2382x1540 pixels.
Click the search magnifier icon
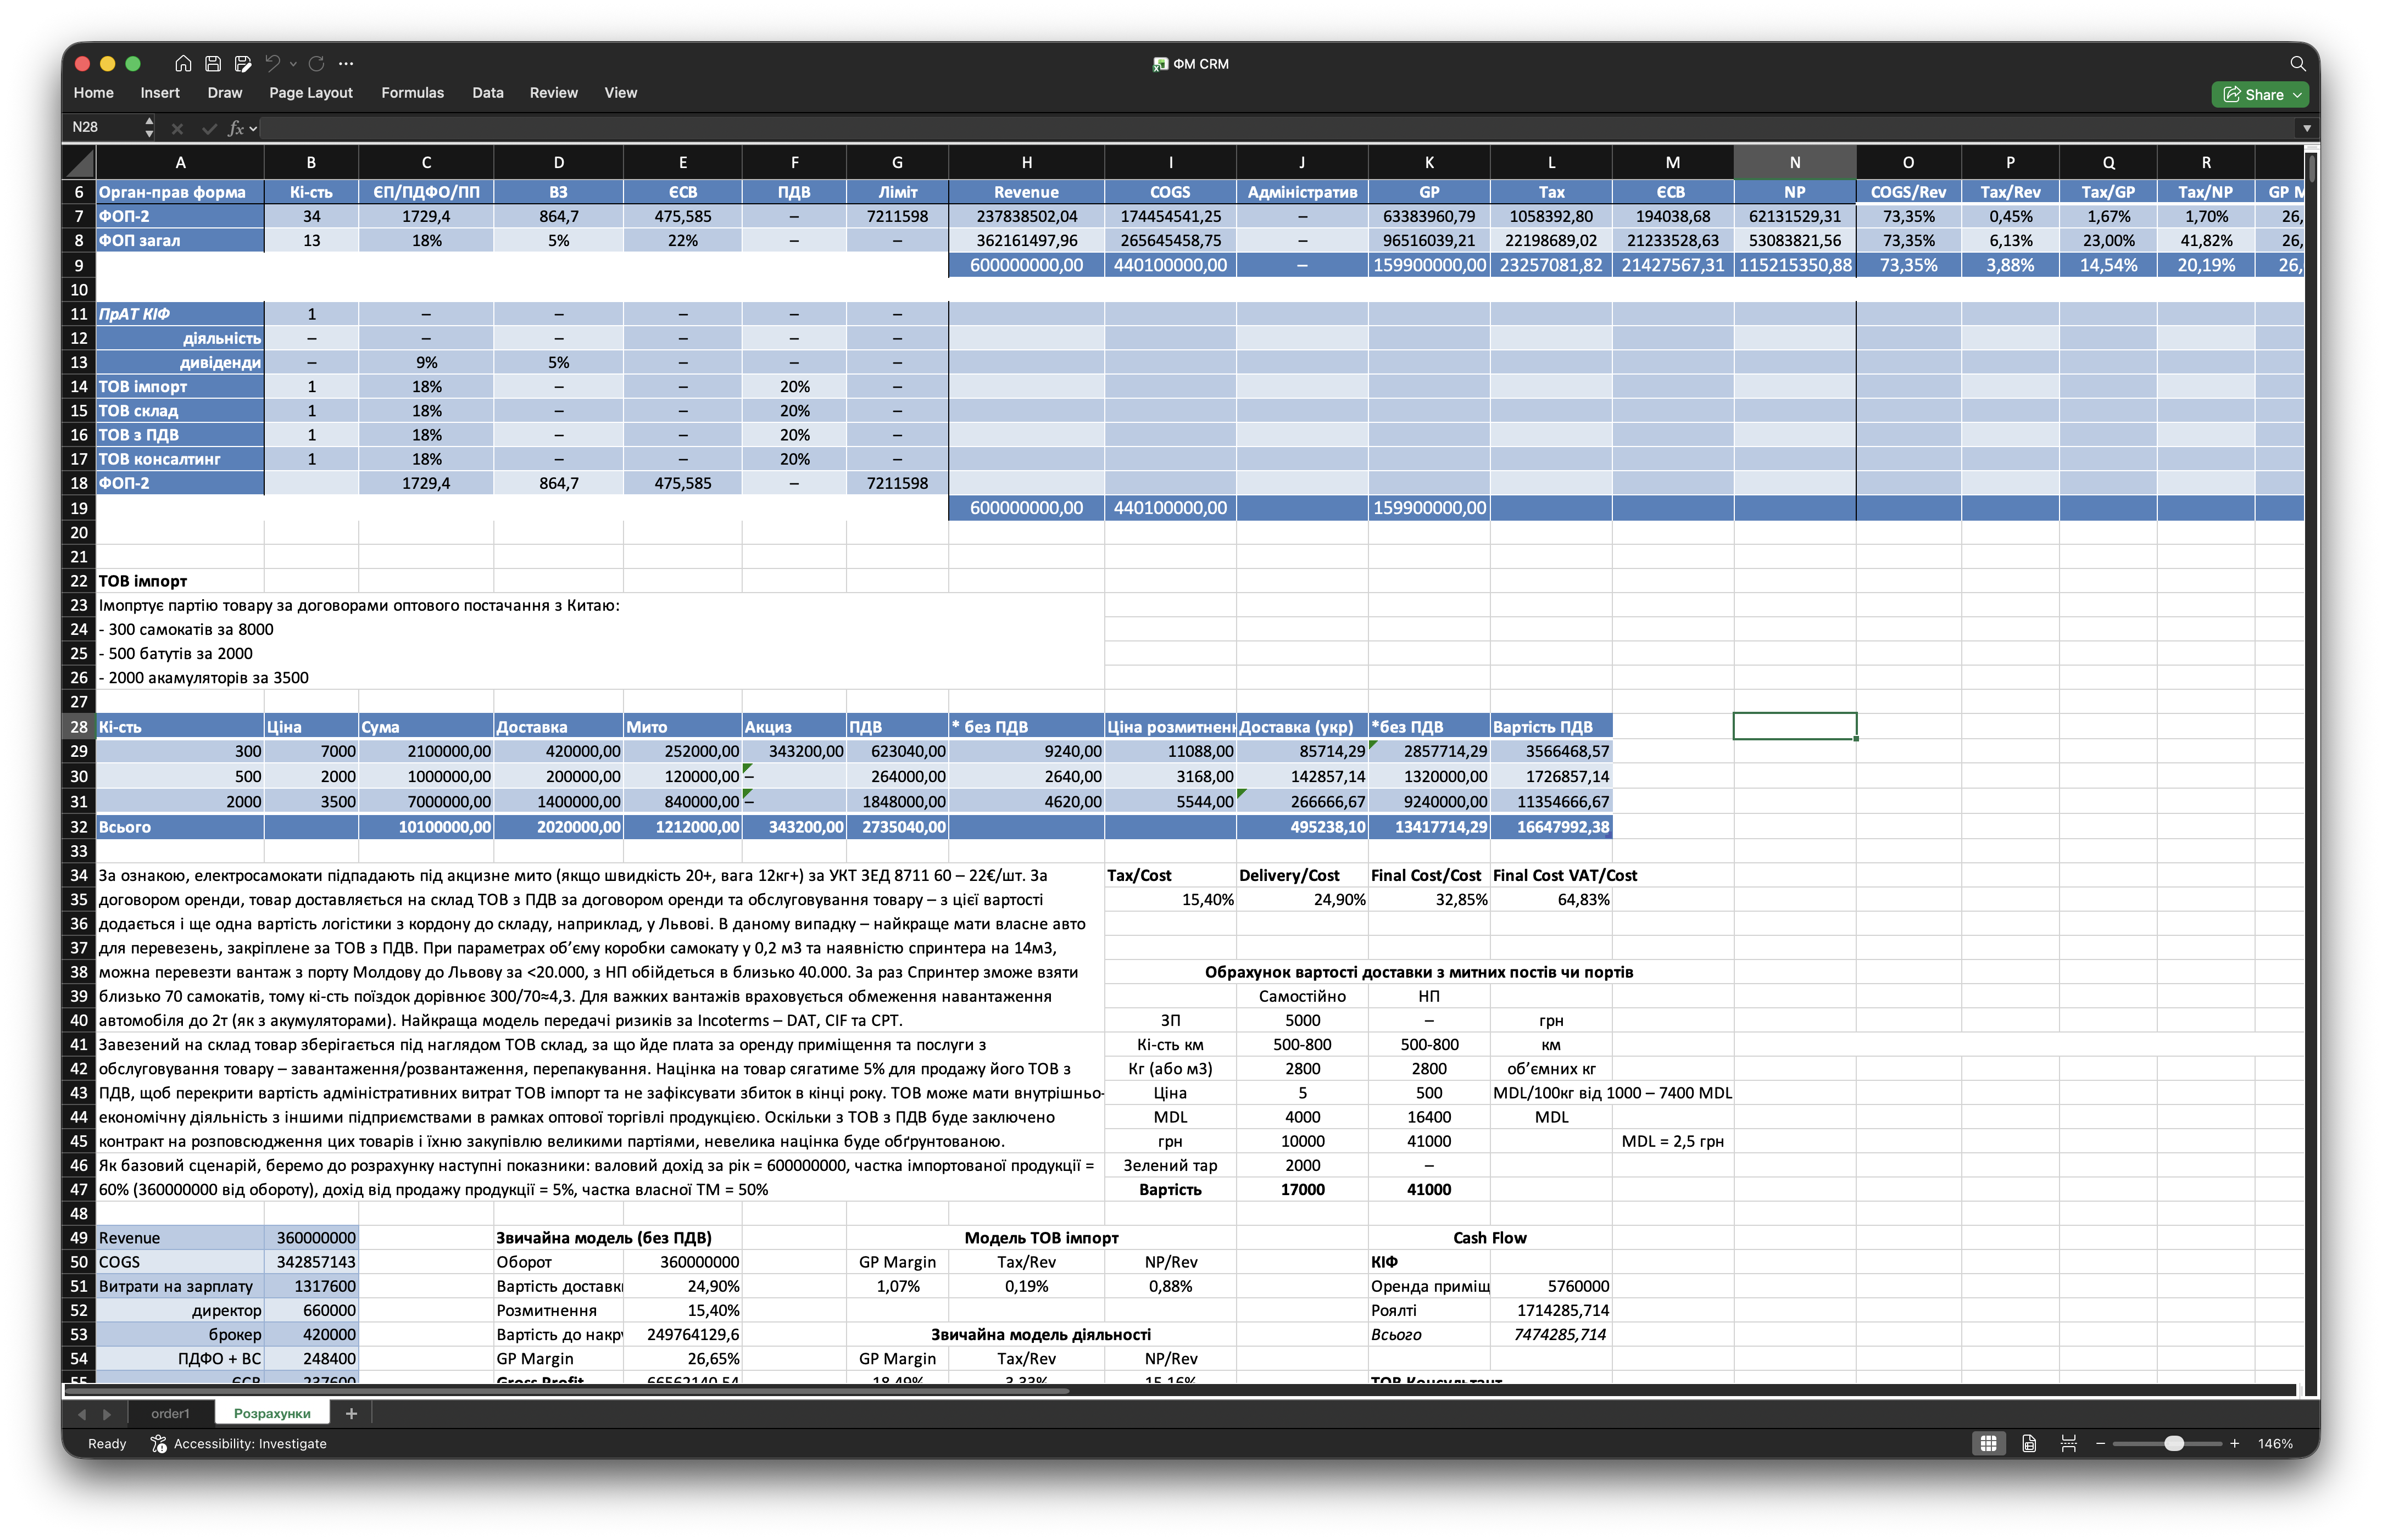2297,63
